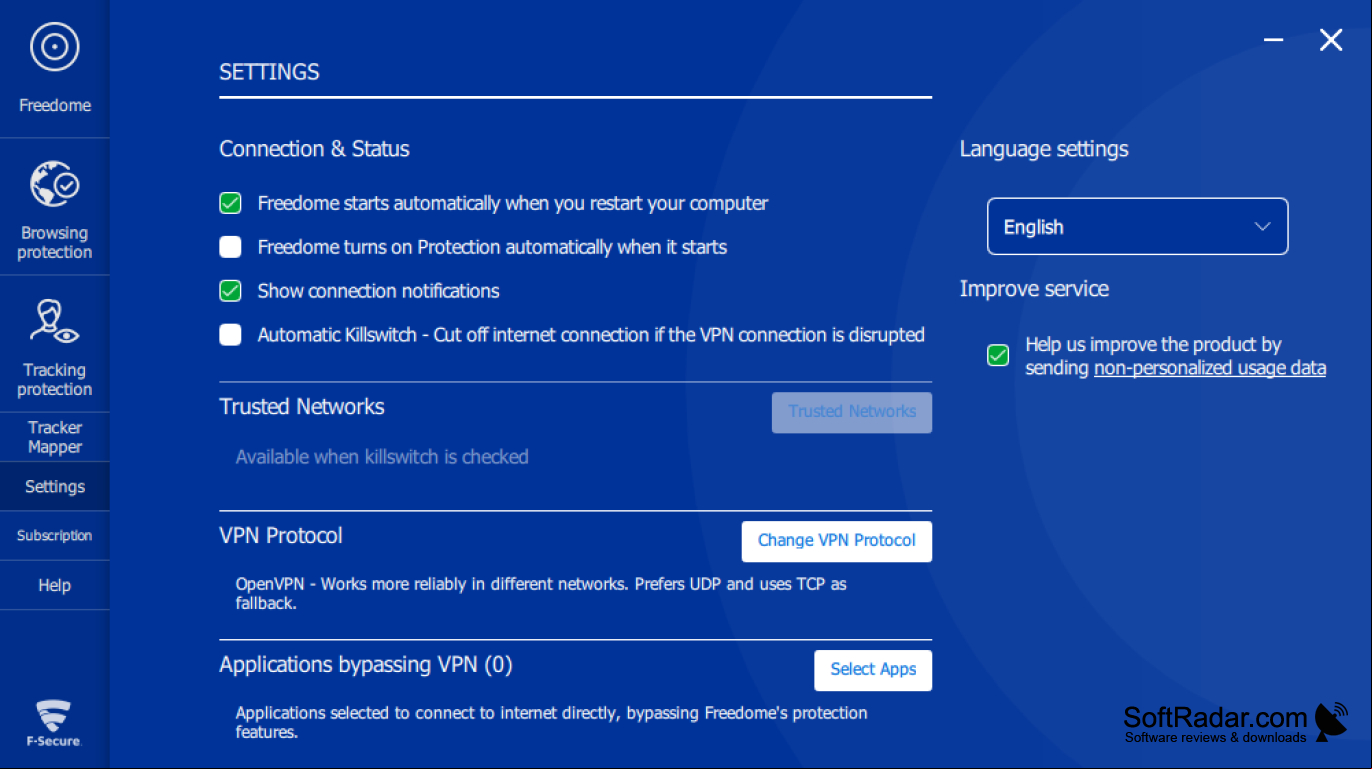Close the Freedome window
The image size is (1372, 769).
1330,40
